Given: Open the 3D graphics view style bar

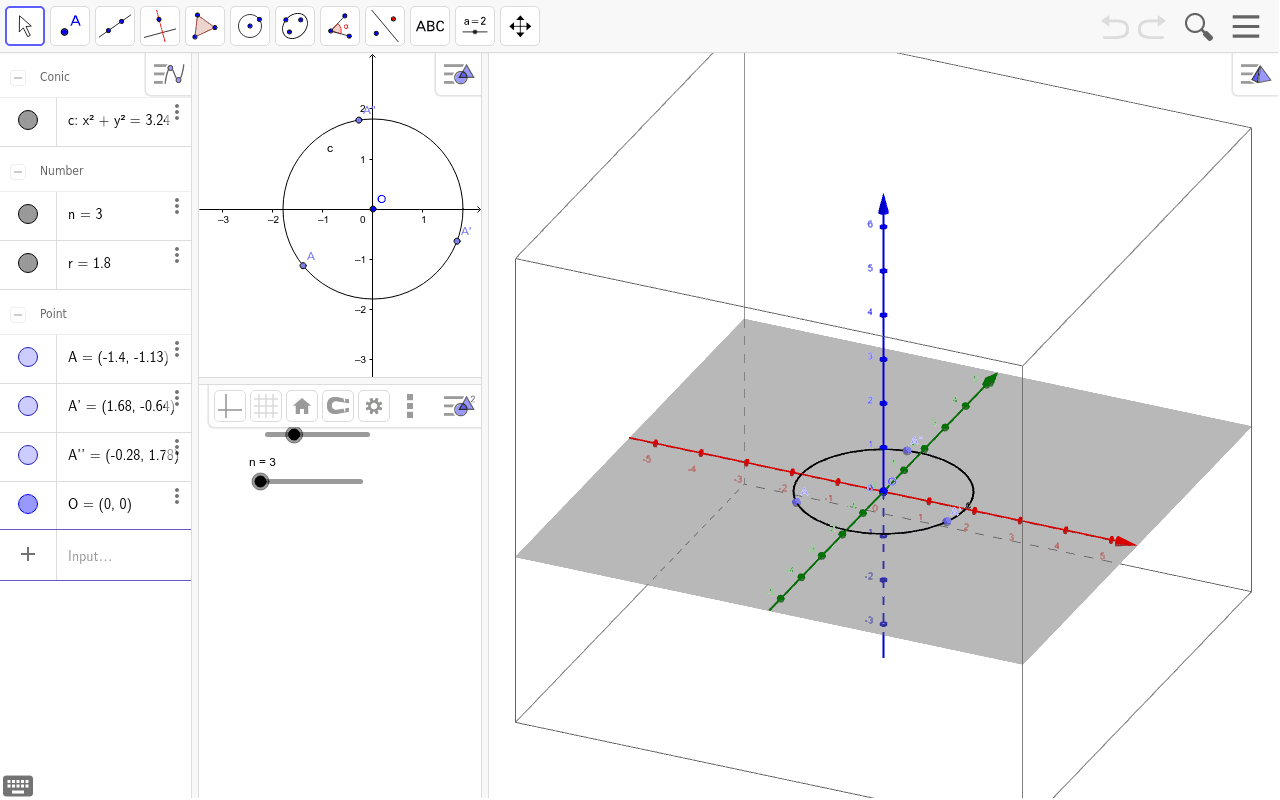Looking at the screenshot, I should tap(1255, 74).
